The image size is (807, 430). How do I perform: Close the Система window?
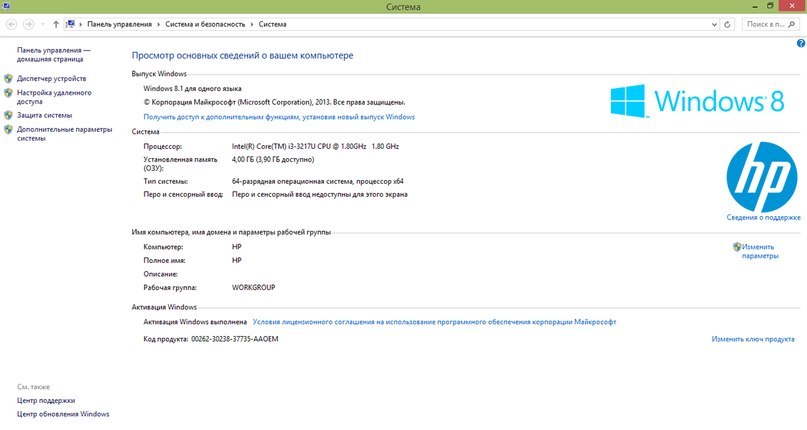point(792,6)
